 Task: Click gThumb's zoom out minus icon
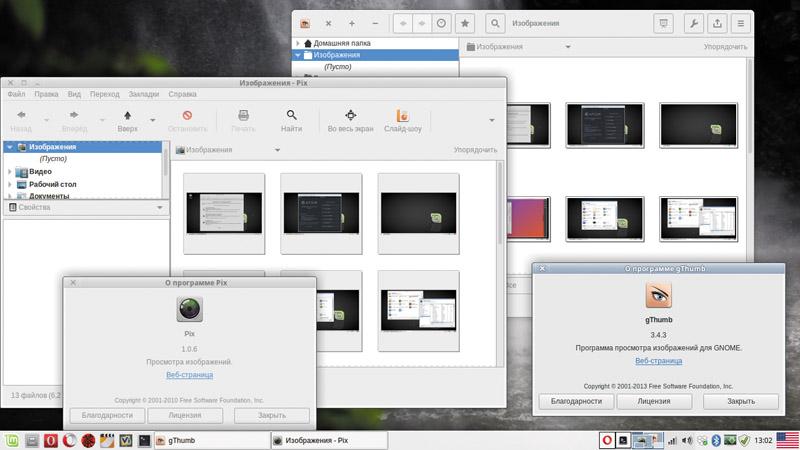coord(375,23)
